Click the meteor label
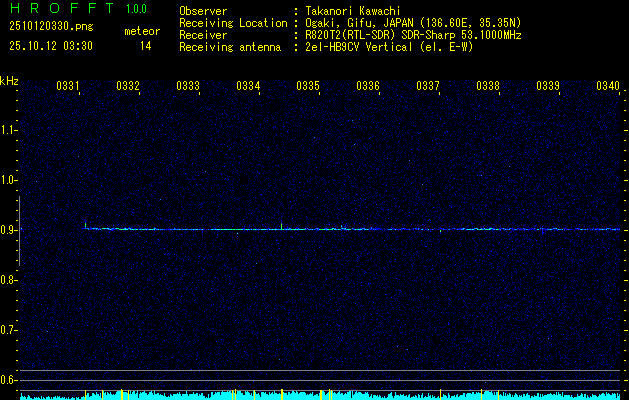629x400 pixels. point(142,31)
